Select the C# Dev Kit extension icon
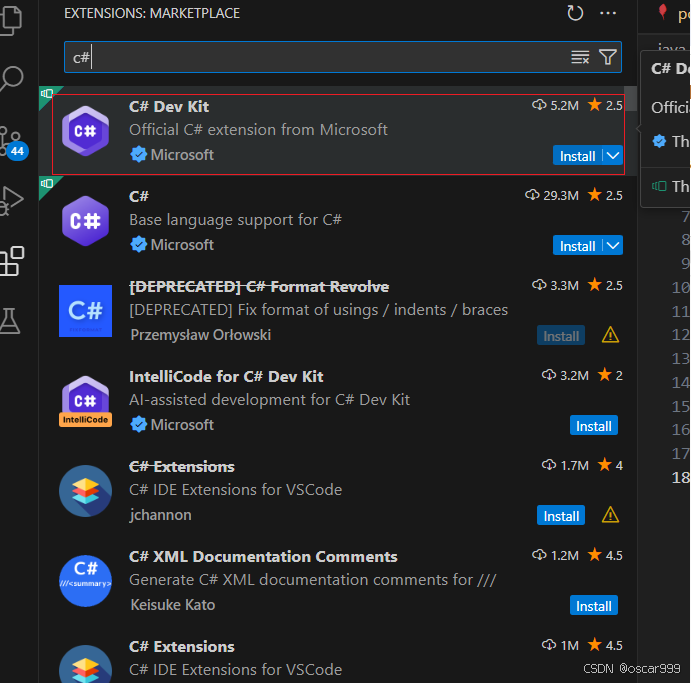Viewport: 691px width, 683px height. 85,131
